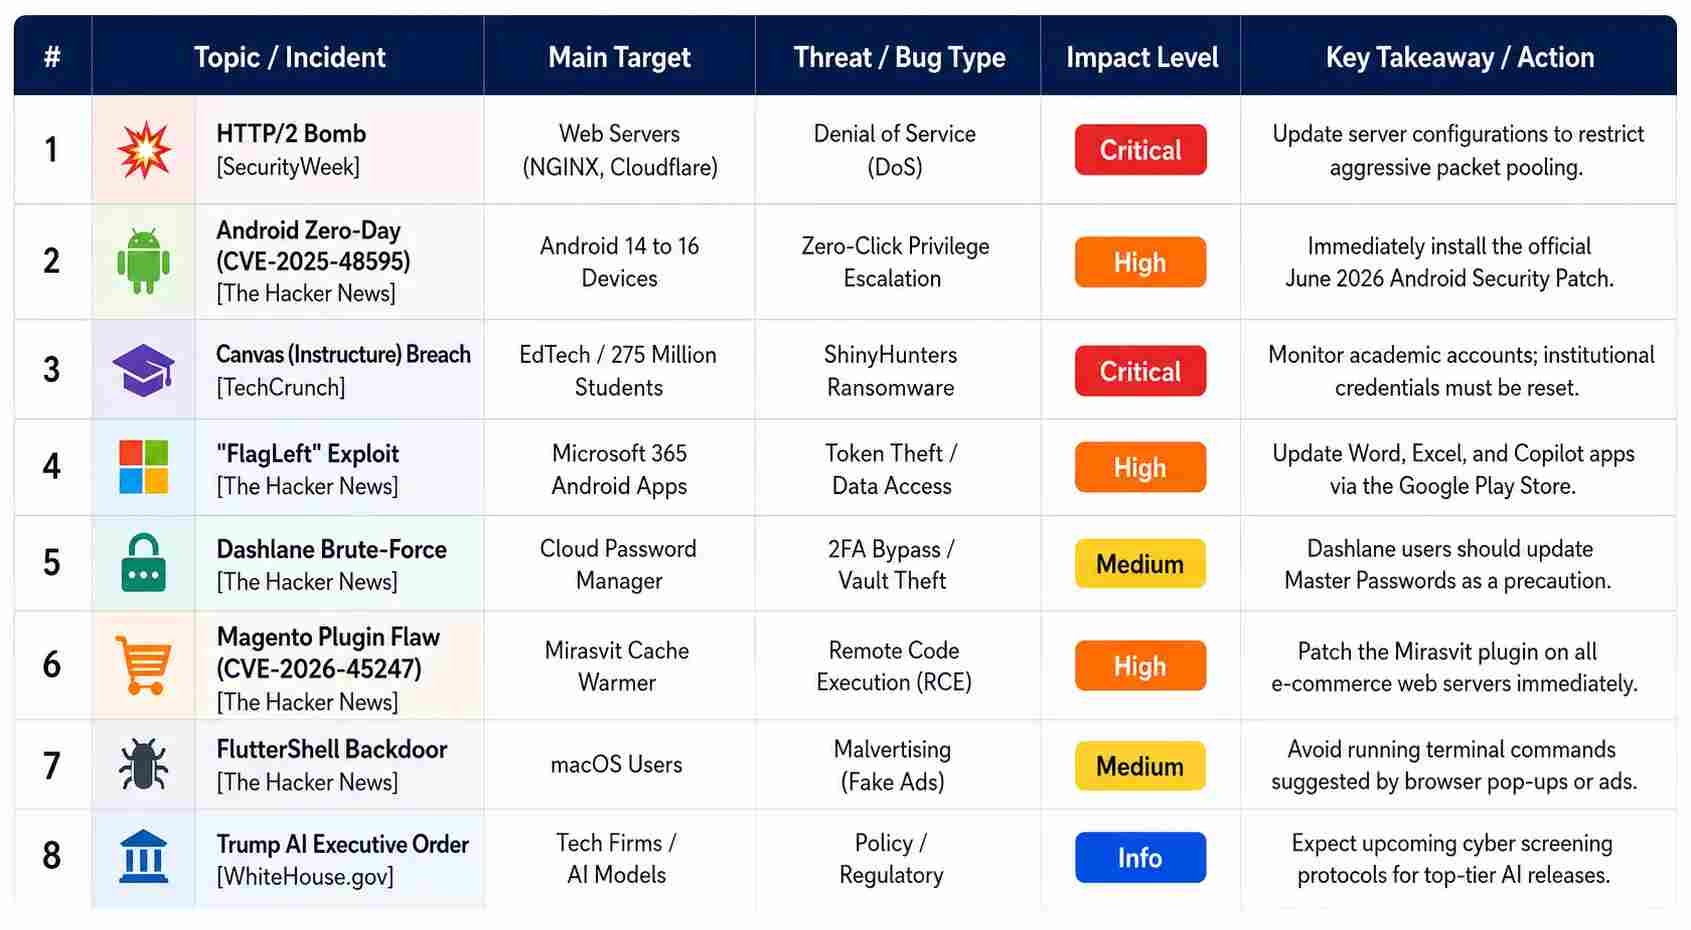Click the blue government building icon

pyautogui.click(x=144, y=857)
